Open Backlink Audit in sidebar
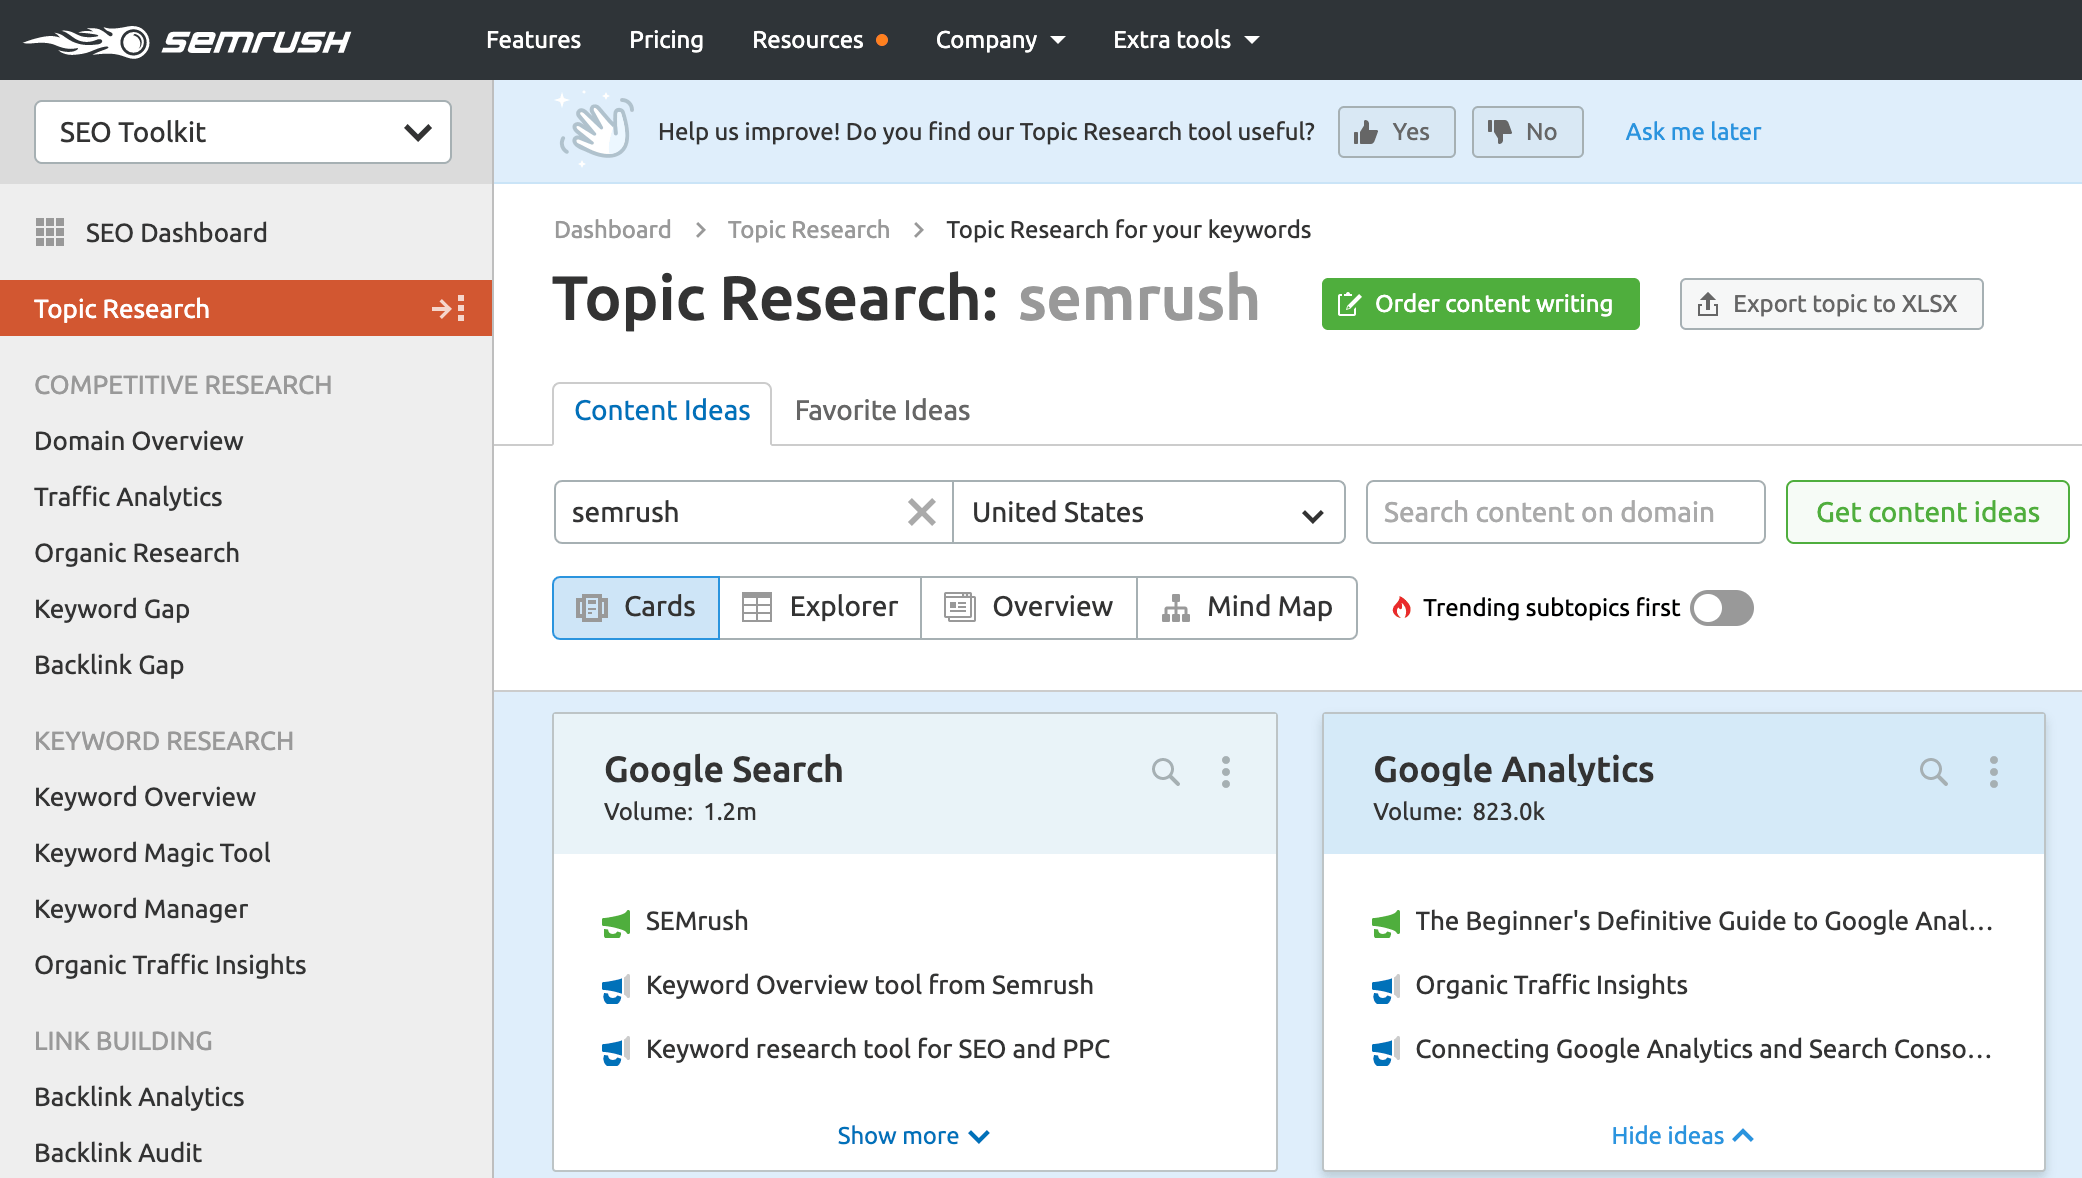This screenshot has width=2082, height=1178. coord(118,1153)
